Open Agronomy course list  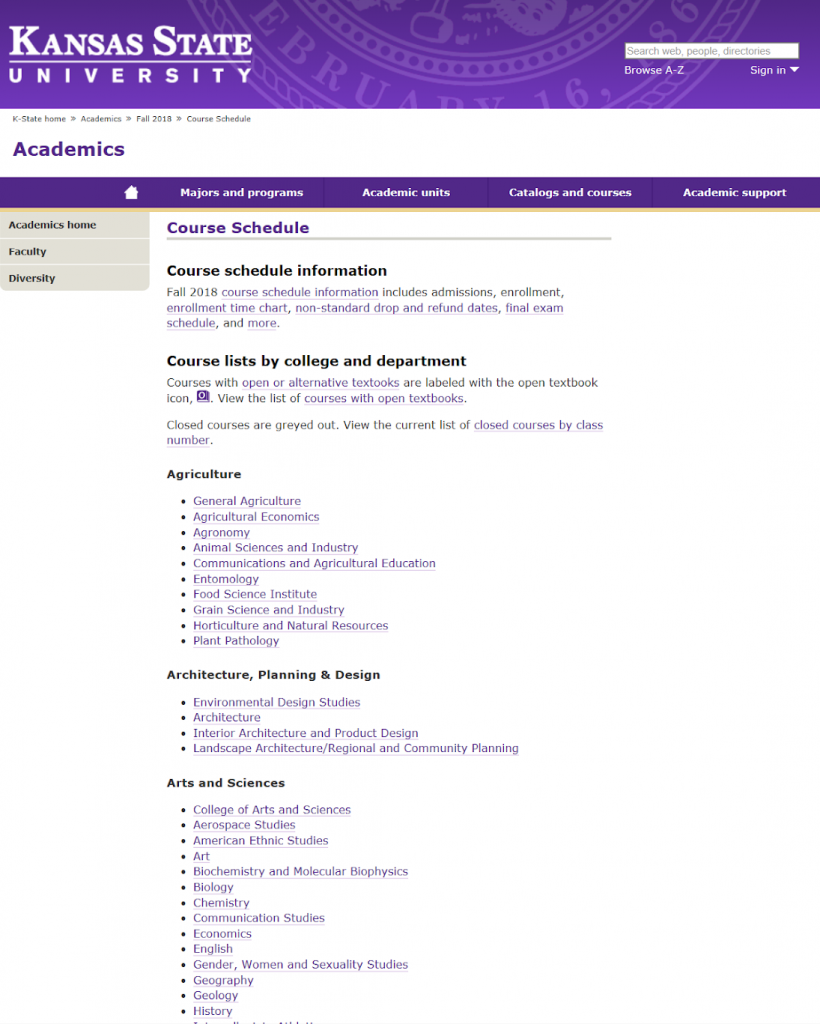[x=221, y=532]
